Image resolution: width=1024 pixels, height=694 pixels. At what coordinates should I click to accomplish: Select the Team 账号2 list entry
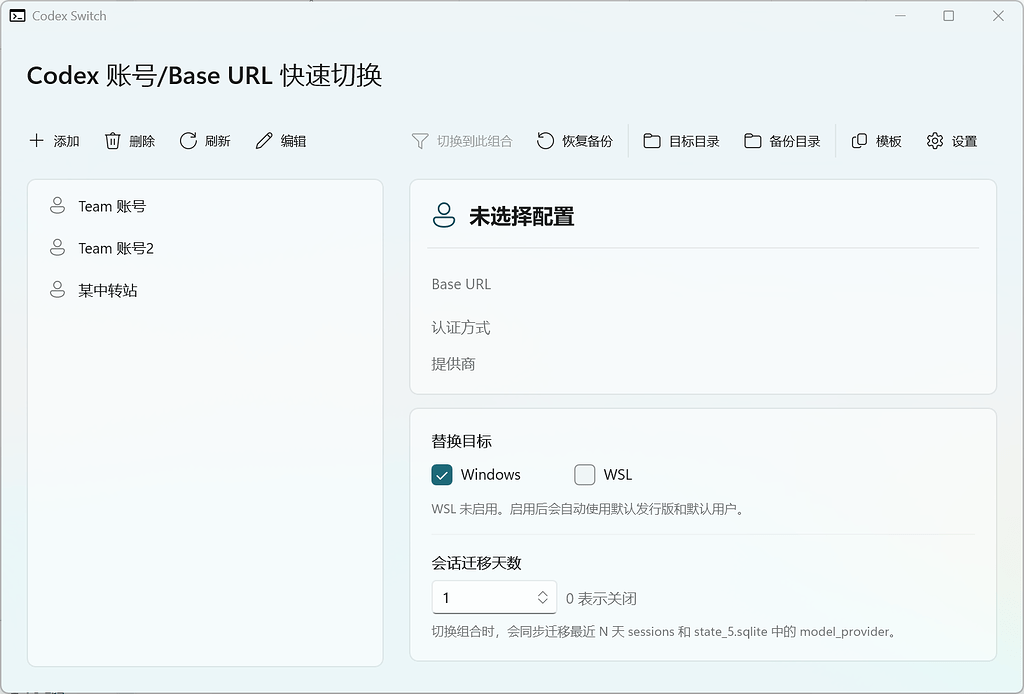click(205, 248)
